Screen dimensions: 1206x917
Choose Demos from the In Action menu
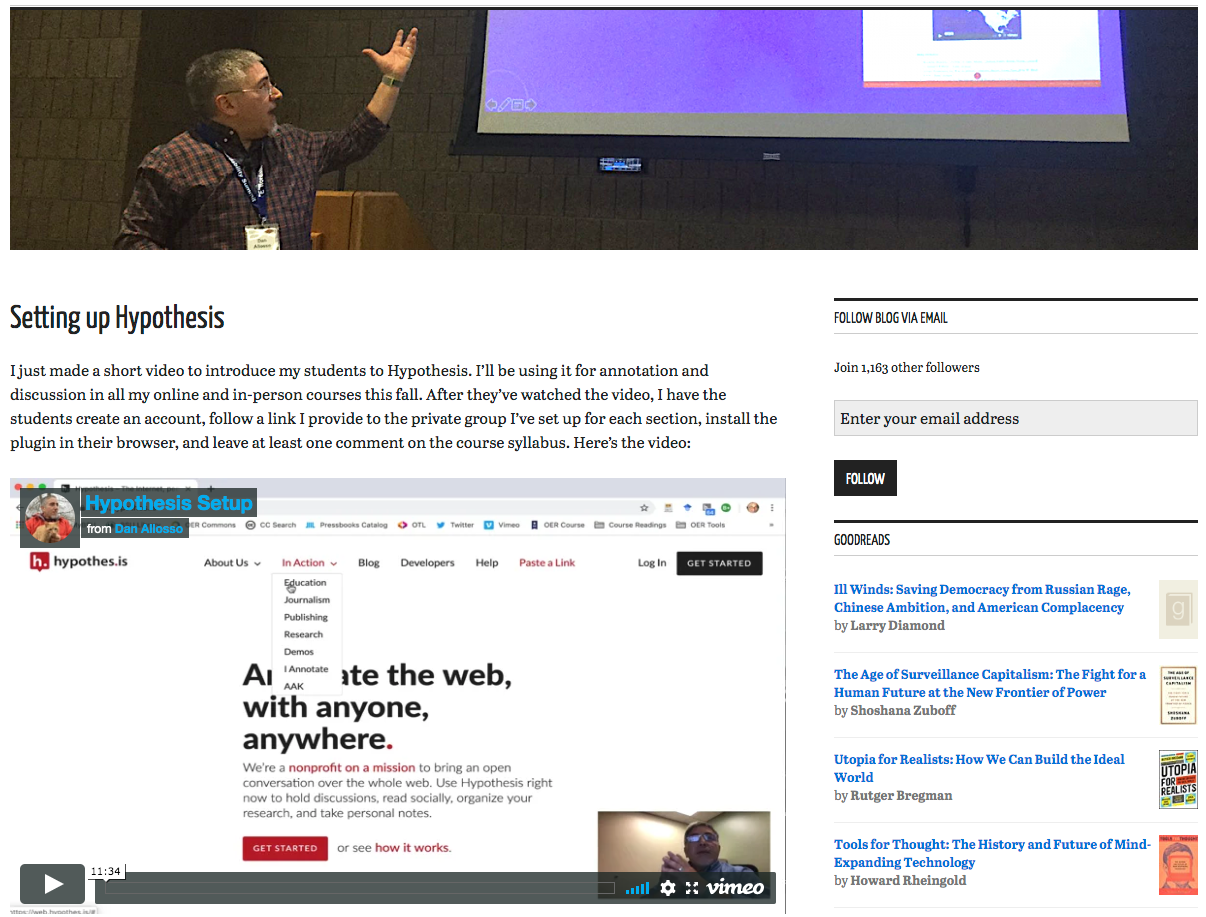pyautogui.click(x=298, y=651)
